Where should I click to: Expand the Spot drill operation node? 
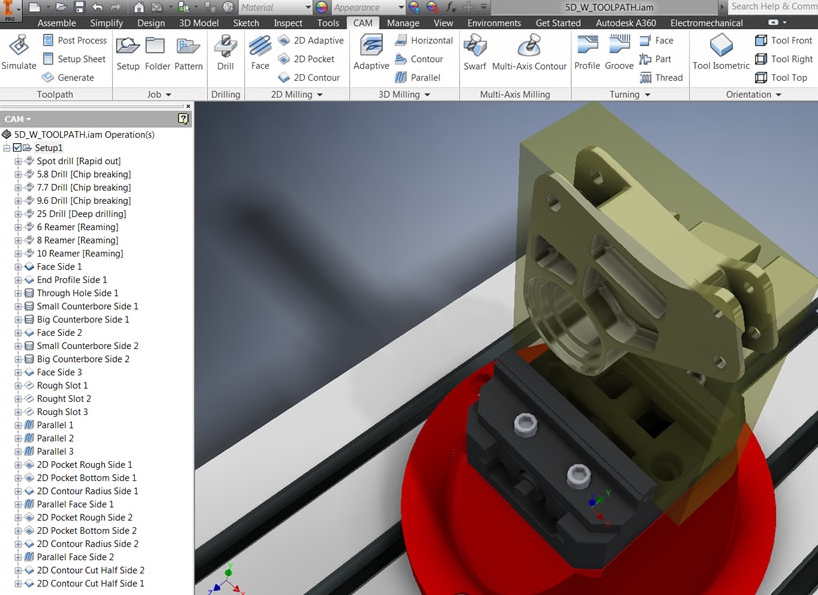[x=18, y=161]
